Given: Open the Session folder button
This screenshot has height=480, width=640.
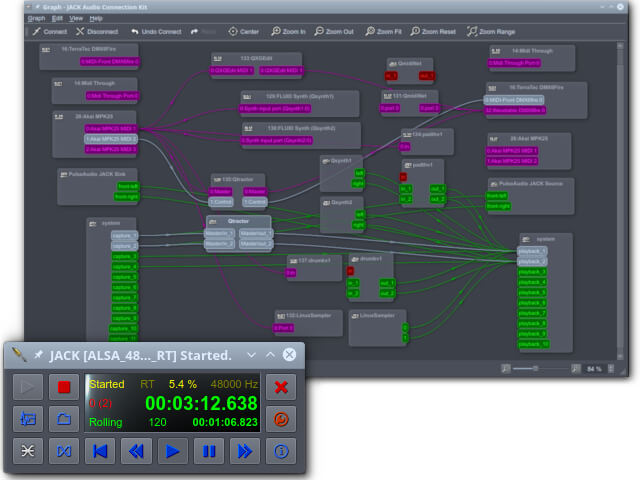Looking at the screenshot, I should click(x=63, y=418).
